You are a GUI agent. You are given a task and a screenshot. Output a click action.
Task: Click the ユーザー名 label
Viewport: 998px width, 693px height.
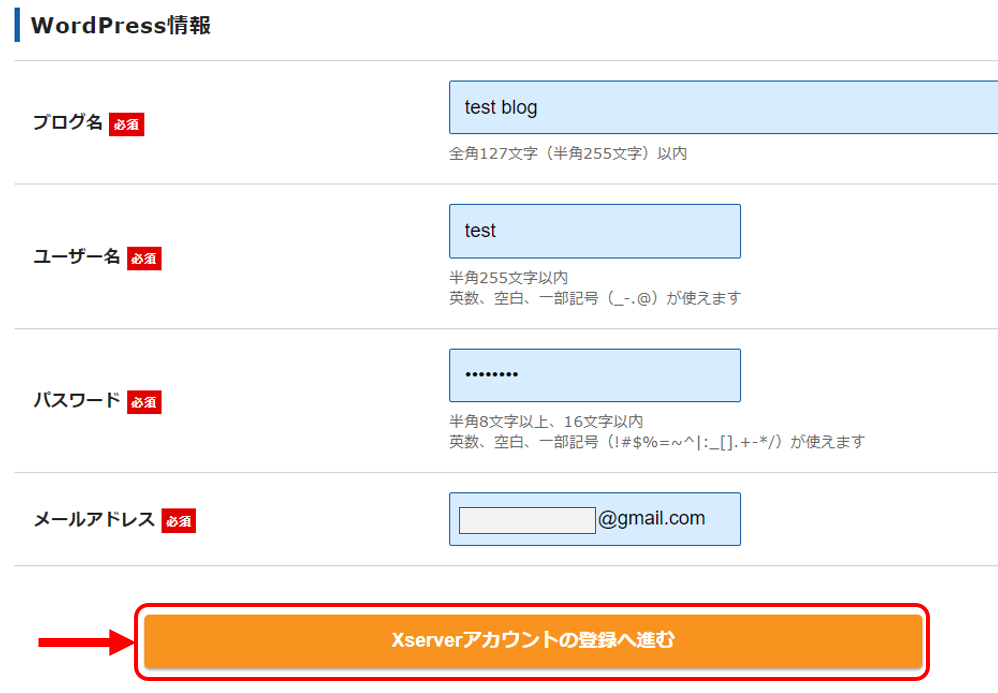(x=77, y=258)
